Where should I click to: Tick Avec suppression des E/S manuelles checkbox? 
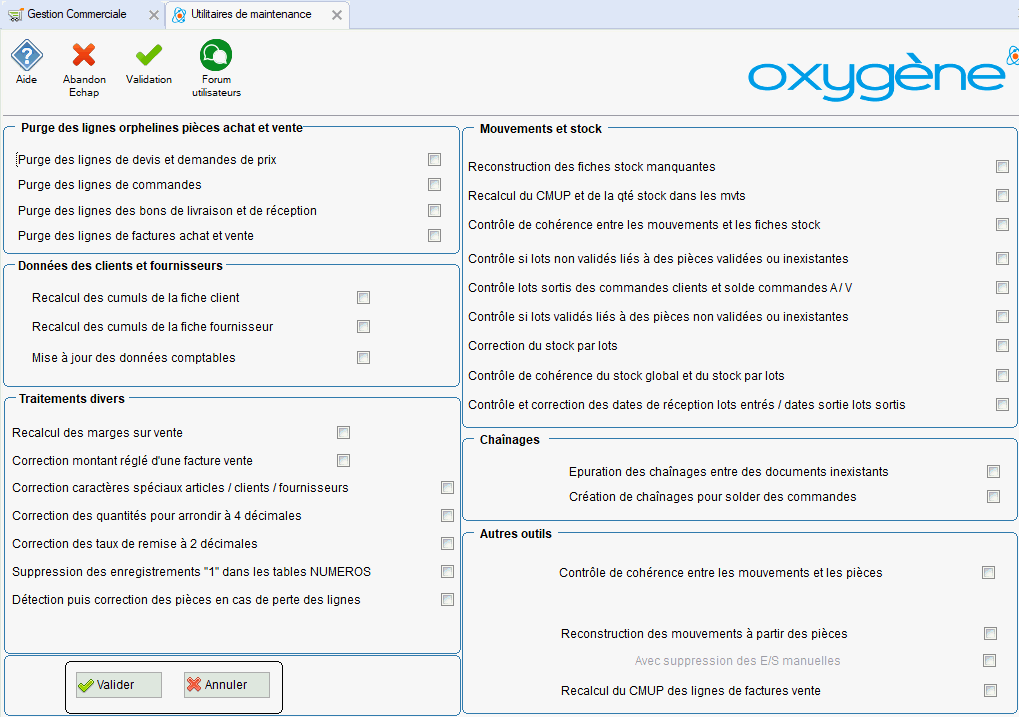pyautogui.click(x=990, y=661)
